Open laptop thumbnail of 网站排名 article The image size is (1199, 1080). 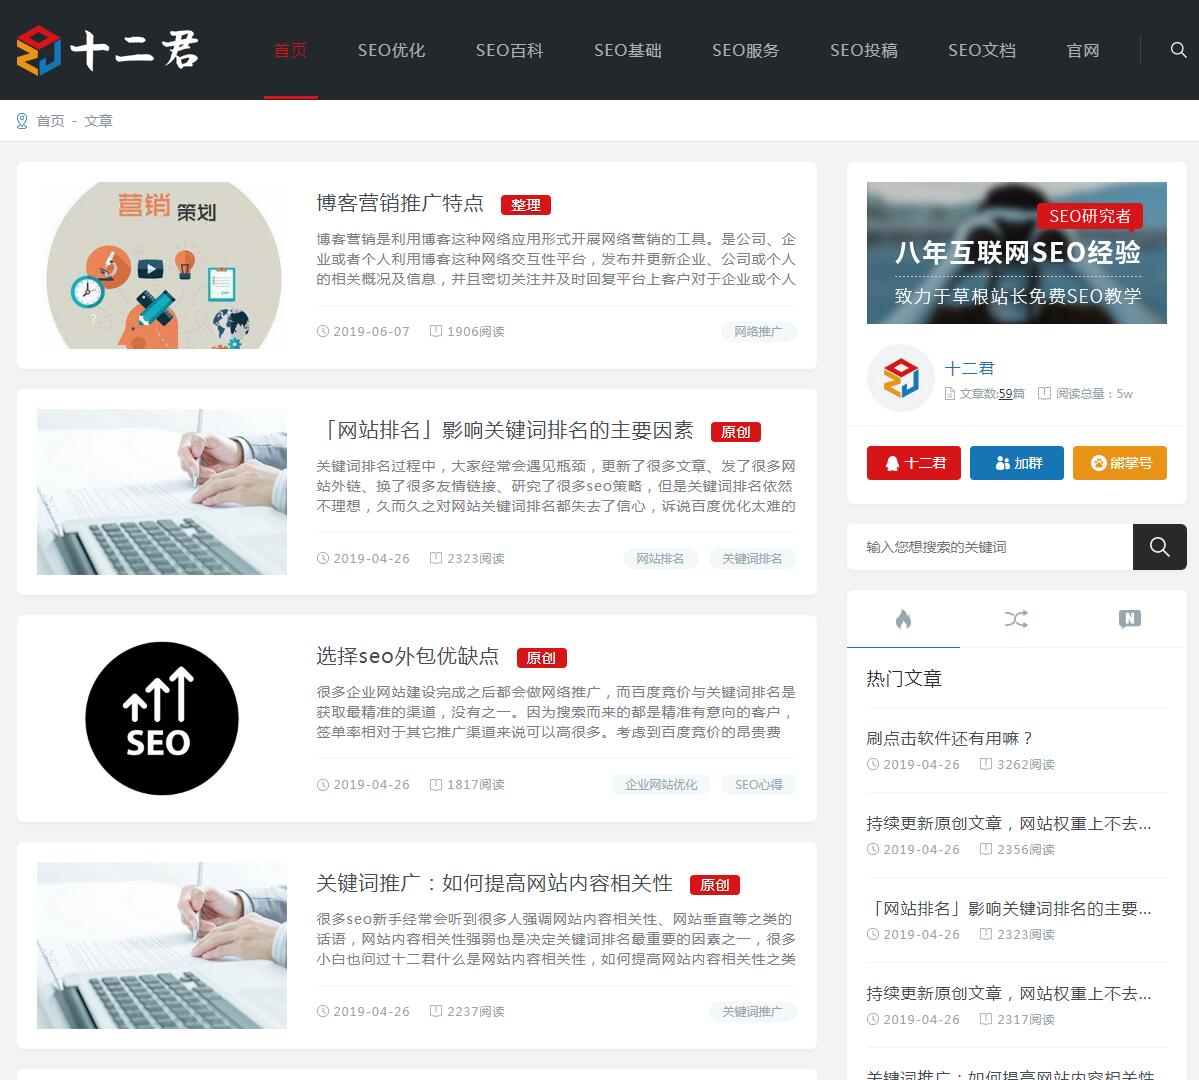click(162, 492)
